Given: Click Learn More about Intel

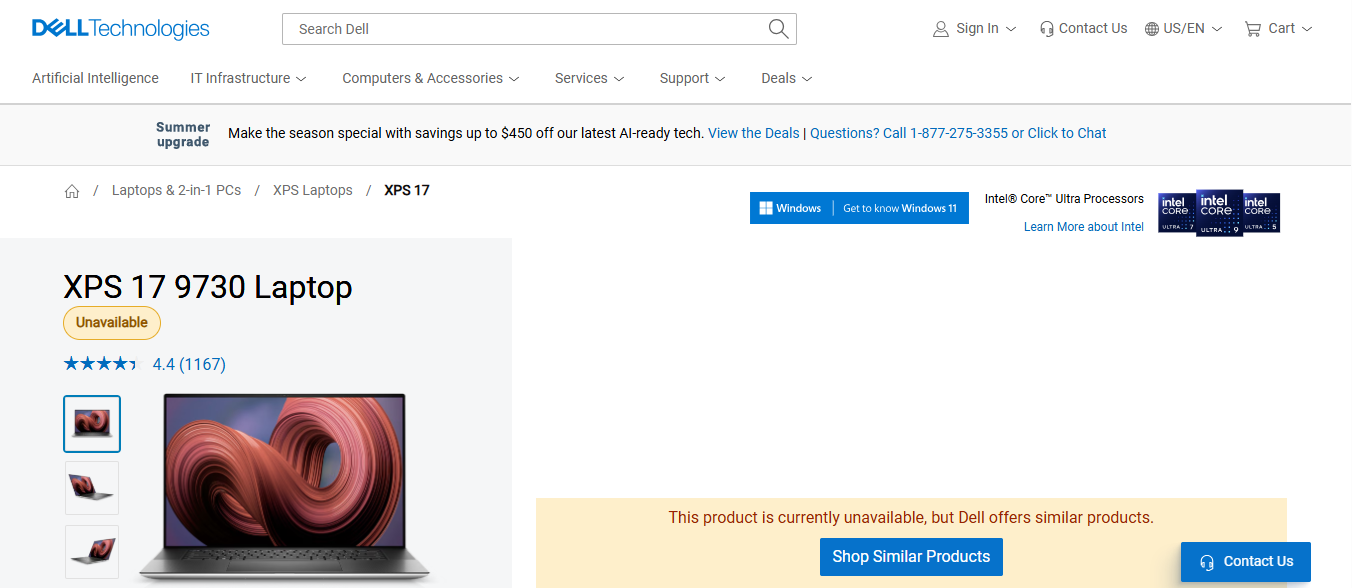Looking at the screenshot, I should click(1083, 226).
